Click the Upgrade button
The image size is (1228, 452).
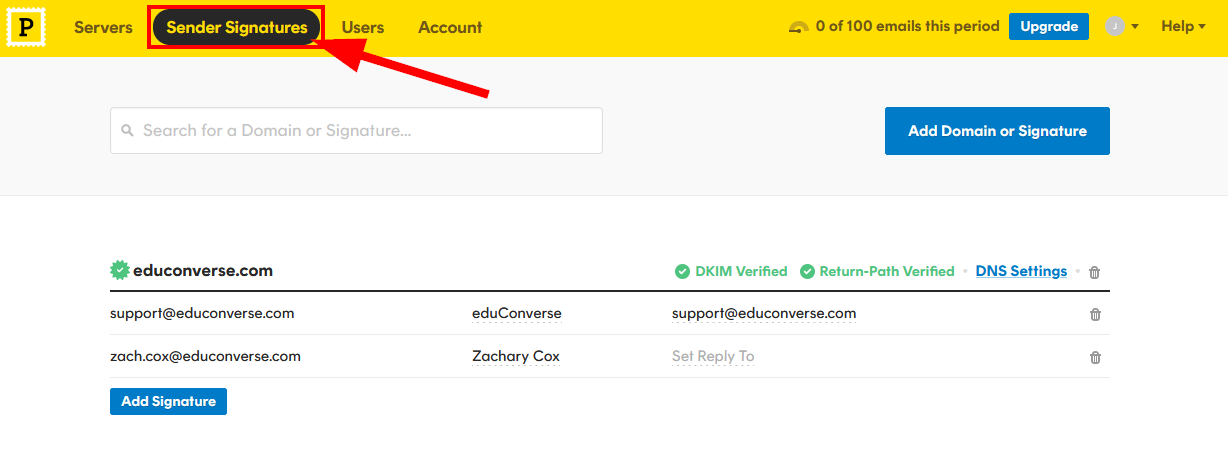(x=1049, y=27)
